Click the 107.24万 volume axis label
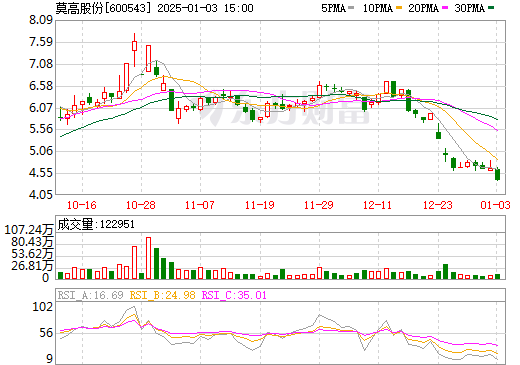This screenshot has width=520, height=365. point(29,230)
